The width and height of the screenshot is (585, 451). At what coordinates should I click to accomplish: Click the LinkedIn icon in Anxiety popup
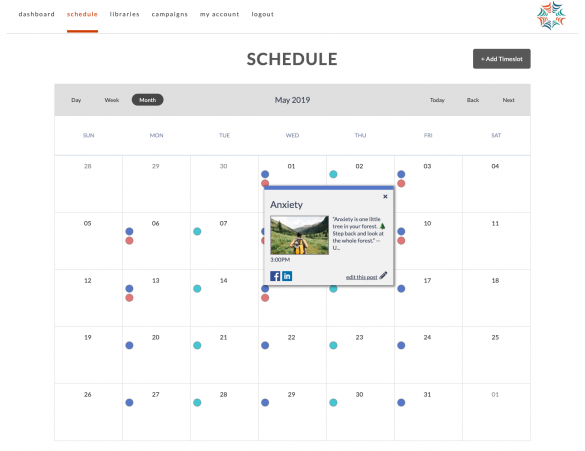287,276
